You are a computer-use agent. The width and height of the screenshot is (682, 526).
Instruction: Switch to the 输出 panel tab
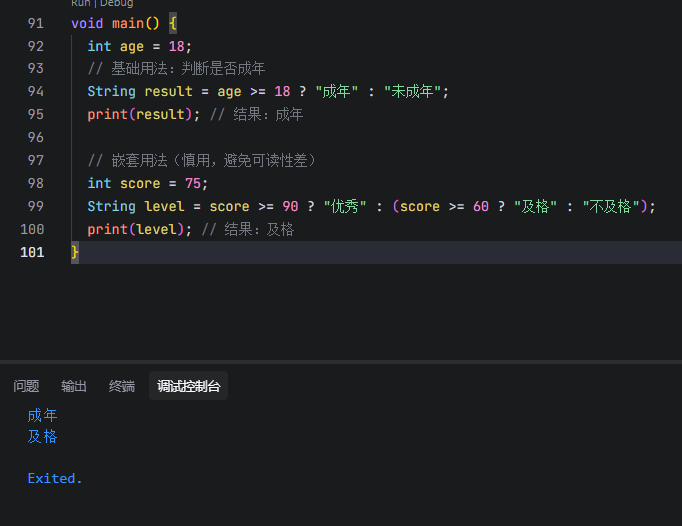click(74, 386)
